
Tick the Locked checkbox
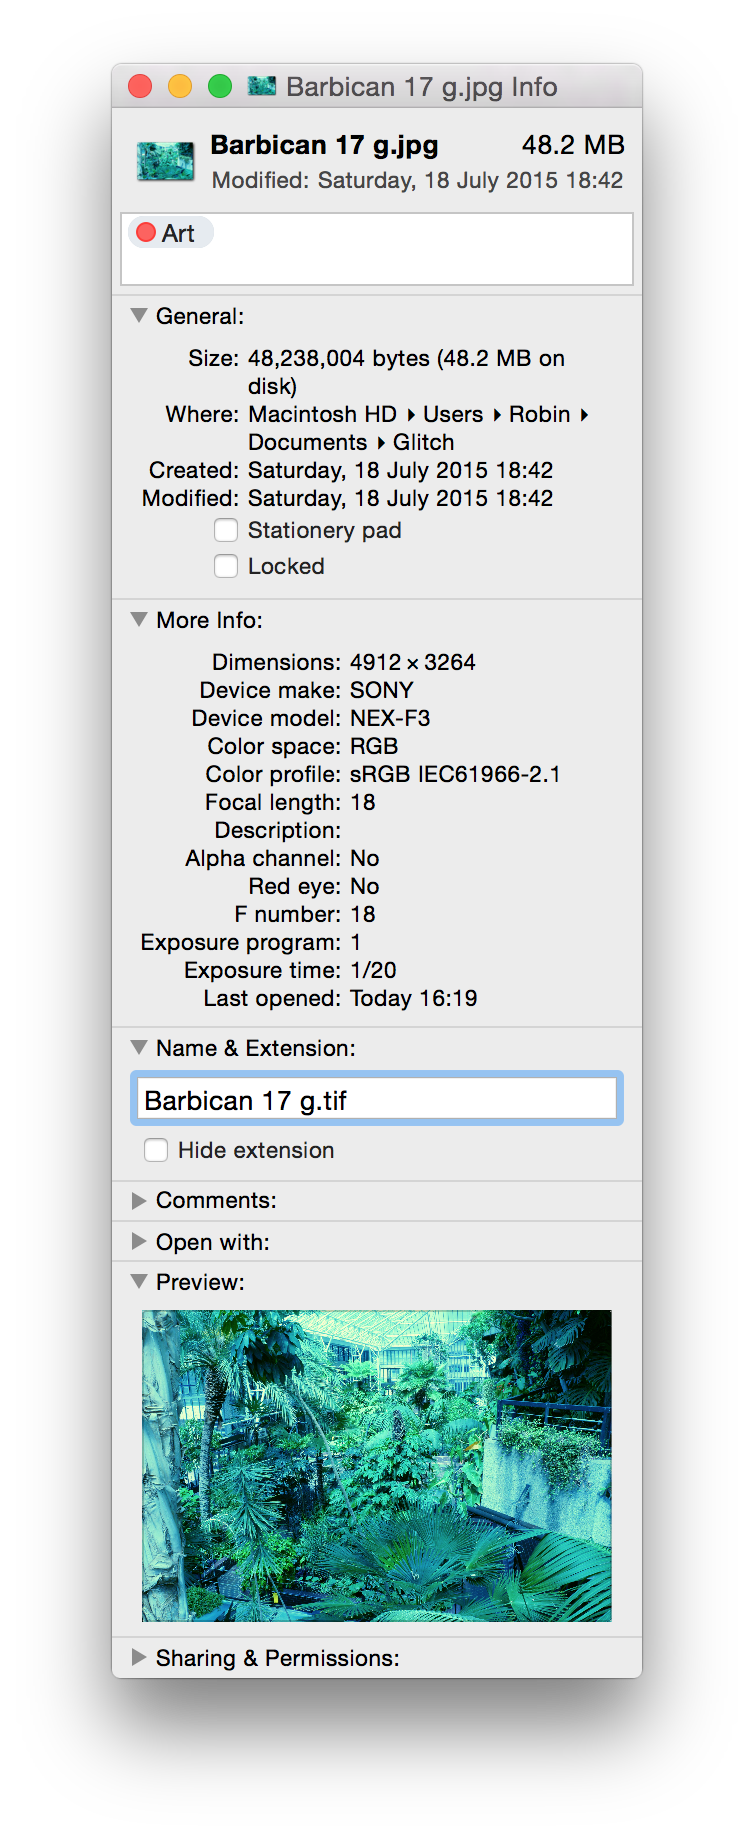[x=226, y=566]
